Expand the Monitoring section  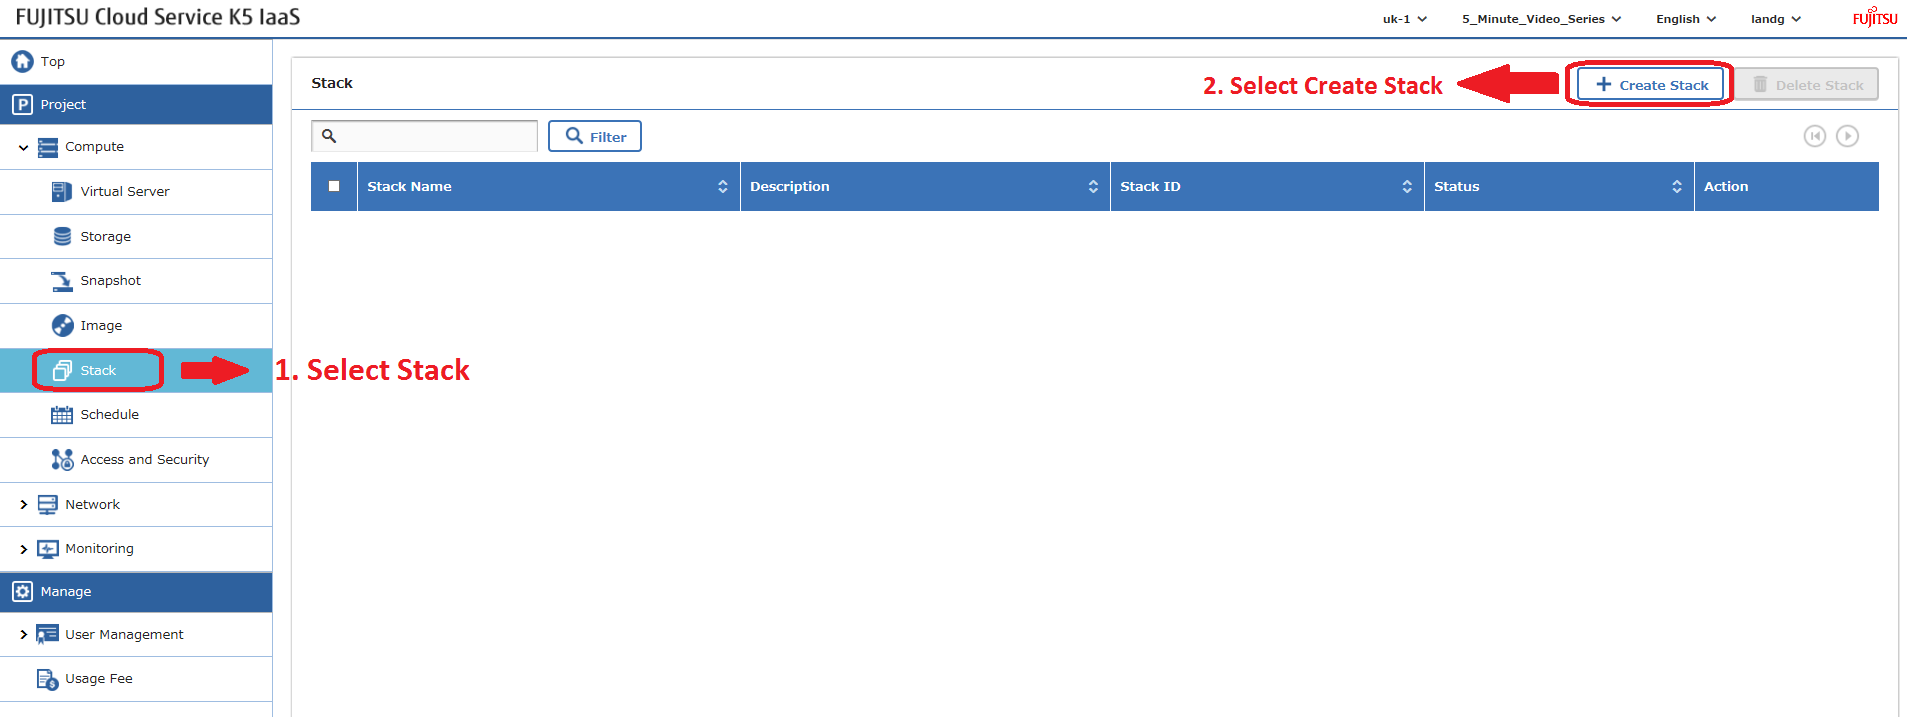point(23,549)
